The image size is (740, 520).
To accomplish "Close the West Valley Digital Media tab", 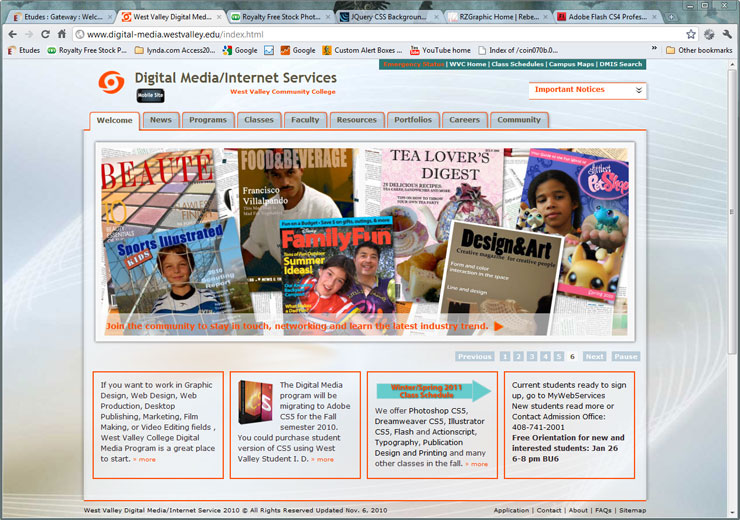I will pyautogui.click(x=219, y=17).
